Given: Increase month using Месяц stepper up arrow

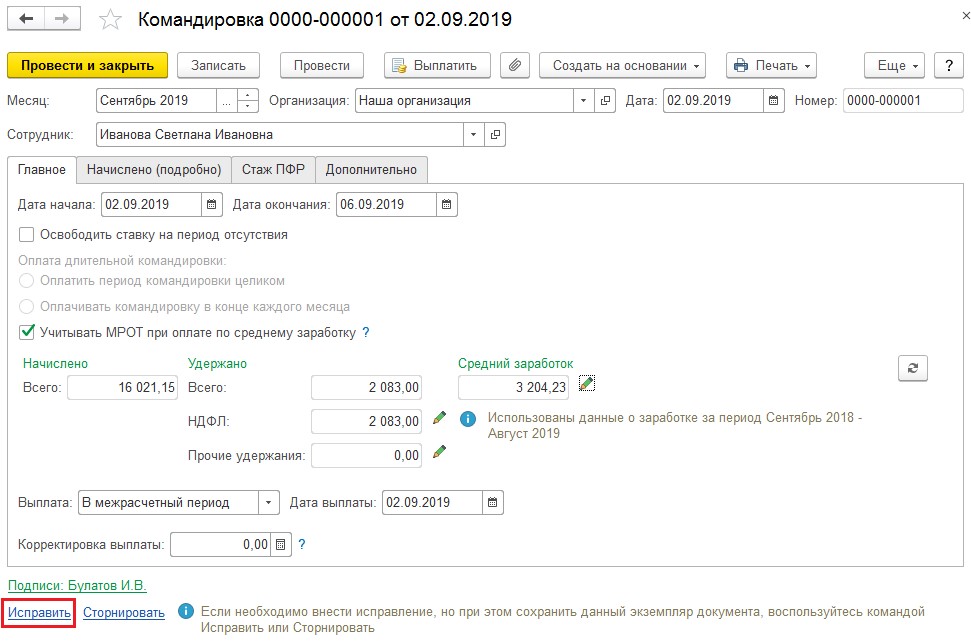Looking at the screenshot, I should tap(248, 95).
